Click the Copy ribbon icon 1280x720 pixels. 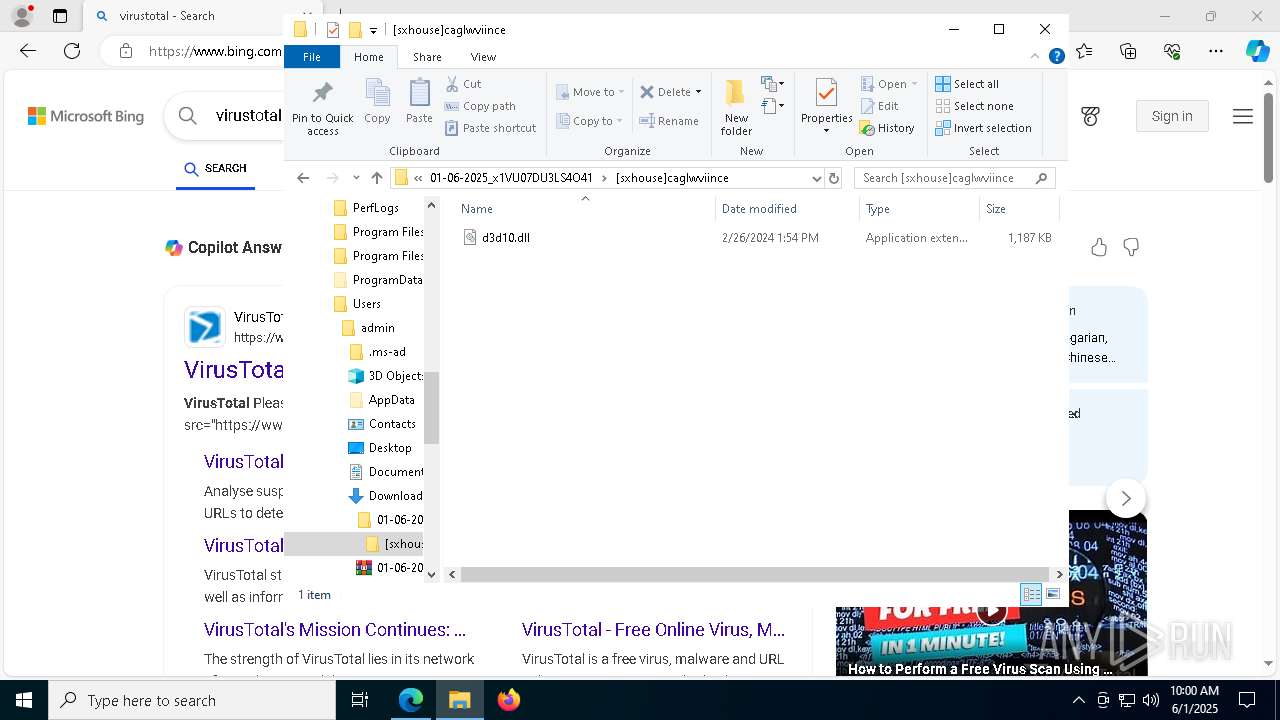(x=377, y=102)
